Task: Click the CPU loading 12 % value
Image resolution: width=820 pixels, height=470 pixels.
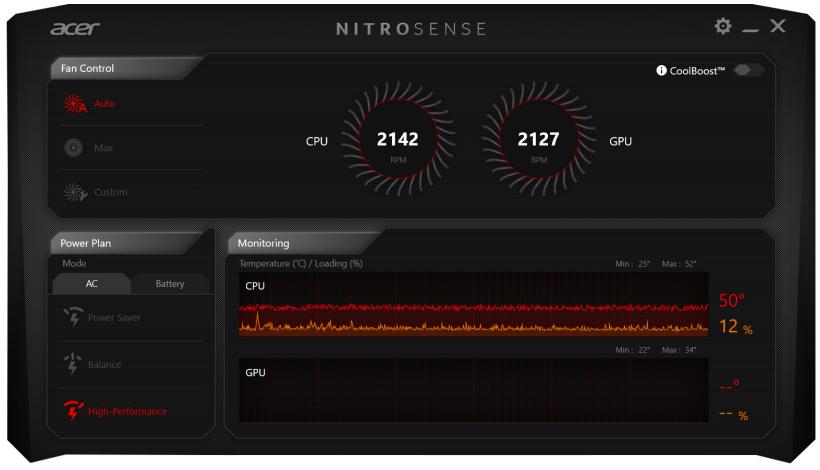Action: 736,327
